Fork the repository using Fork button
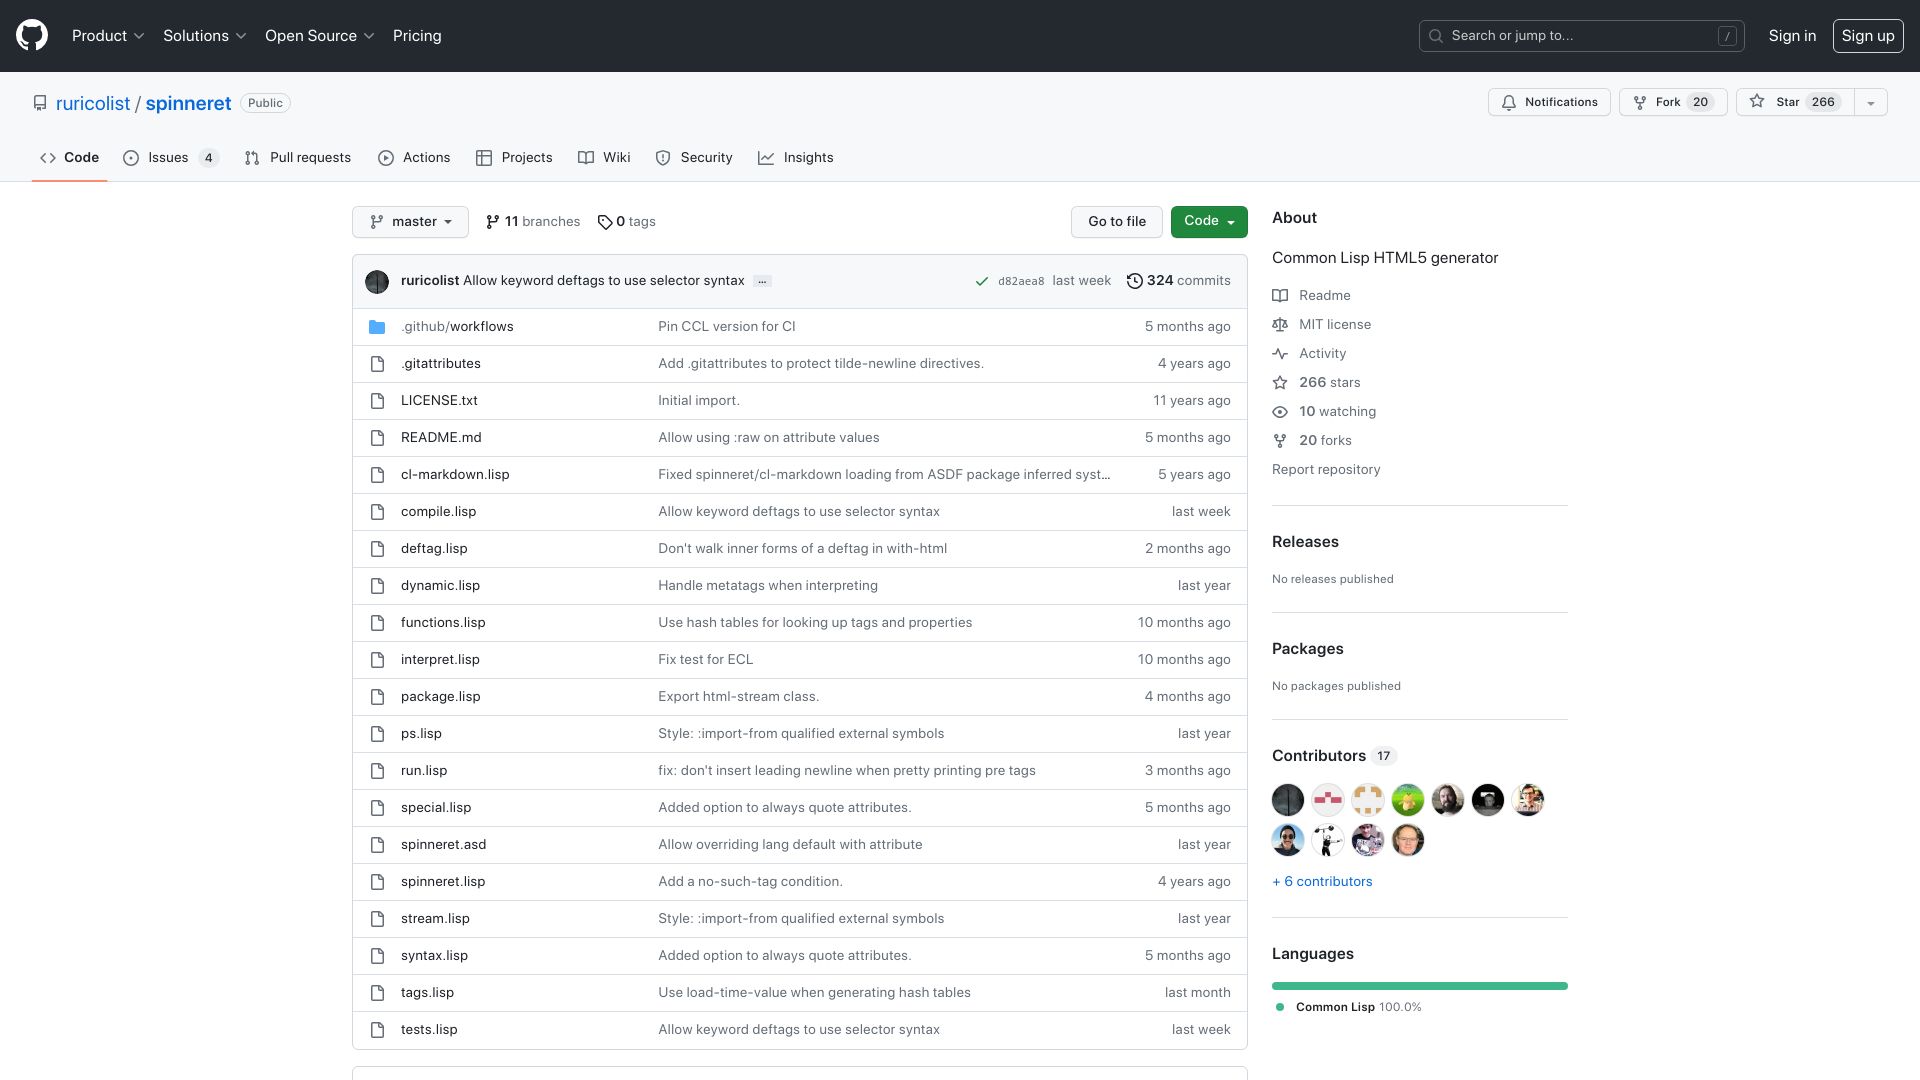This screenshot has height=1080, width=1920. (1672, 102)
